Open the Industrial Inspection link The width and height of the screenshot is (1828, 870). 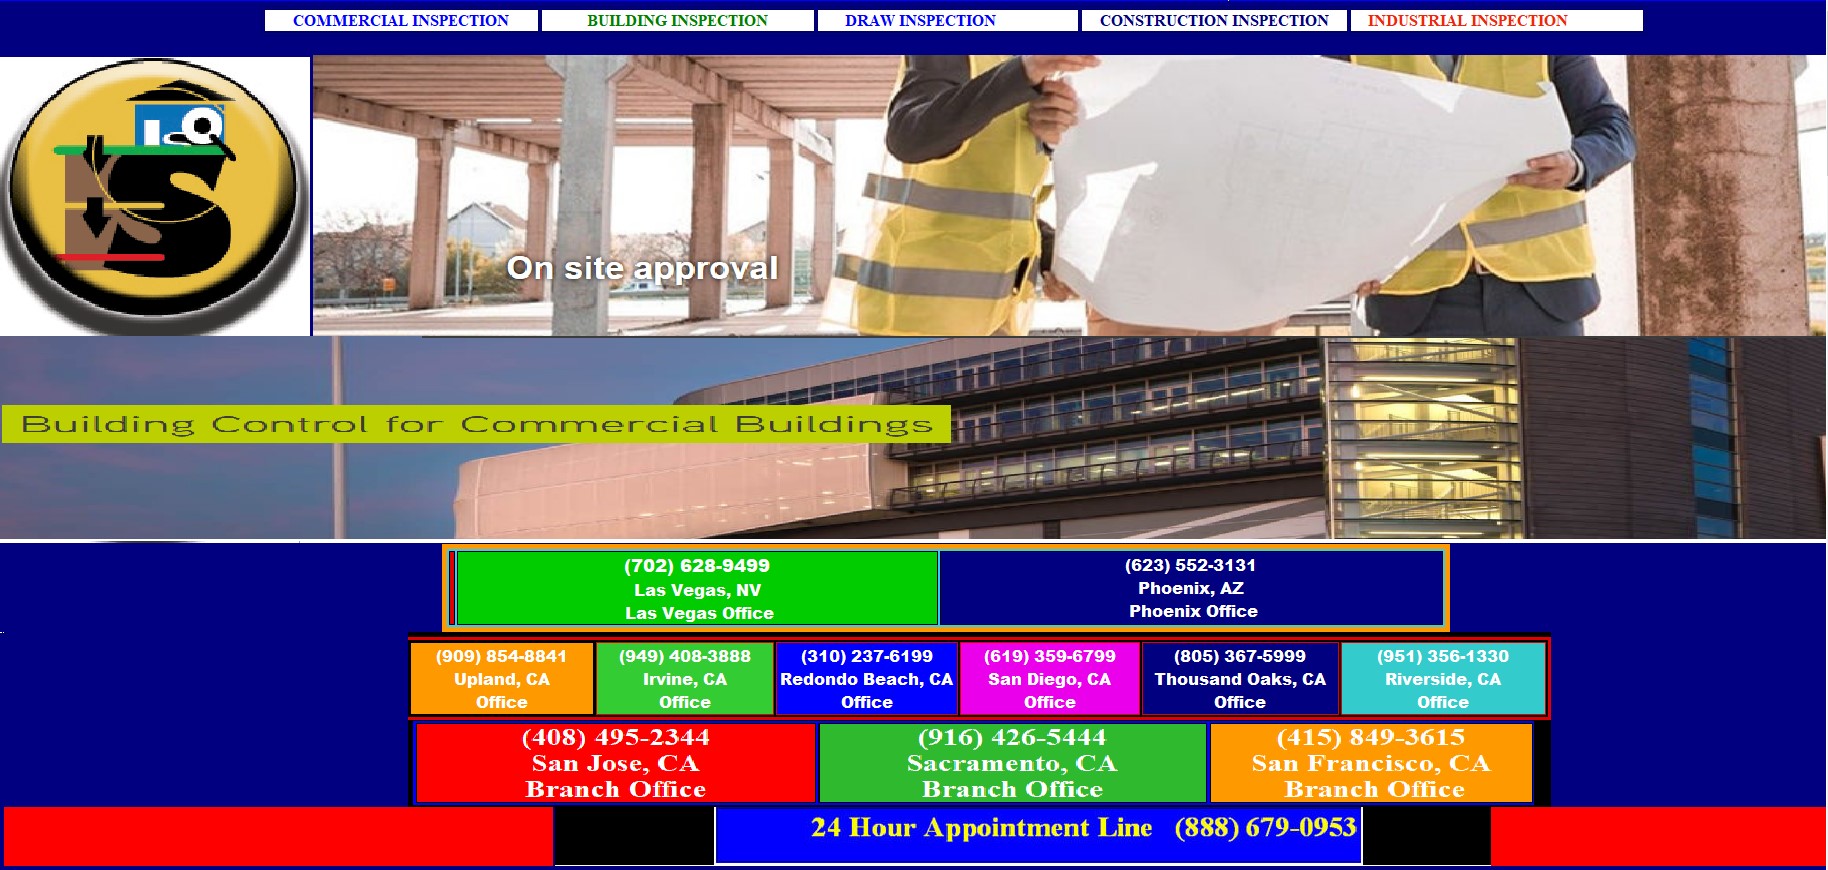[1467, 21]
